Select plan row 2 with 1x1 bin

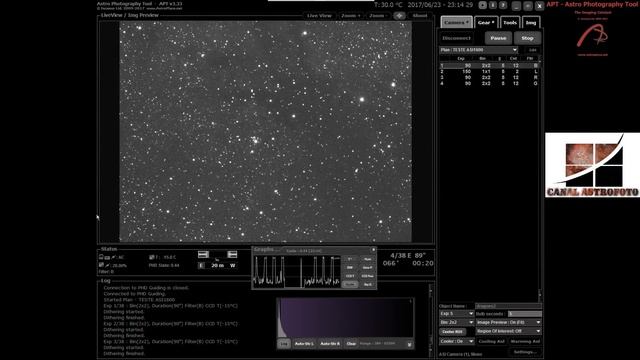(x=489, y=71)
